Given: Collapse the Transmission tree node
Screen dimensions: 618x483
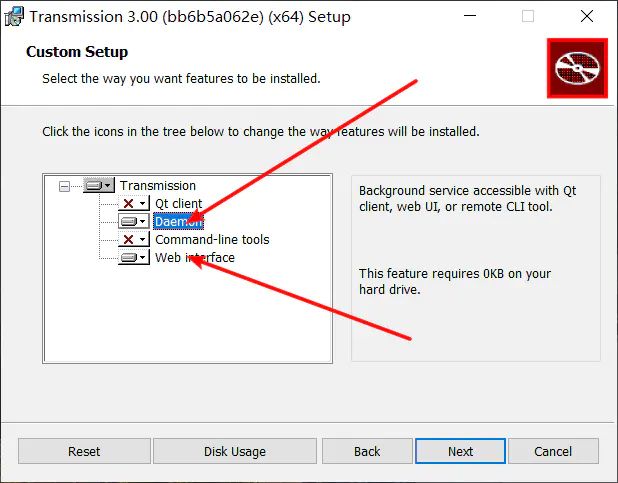Looking at the screenshot, I should coord(65,186).
